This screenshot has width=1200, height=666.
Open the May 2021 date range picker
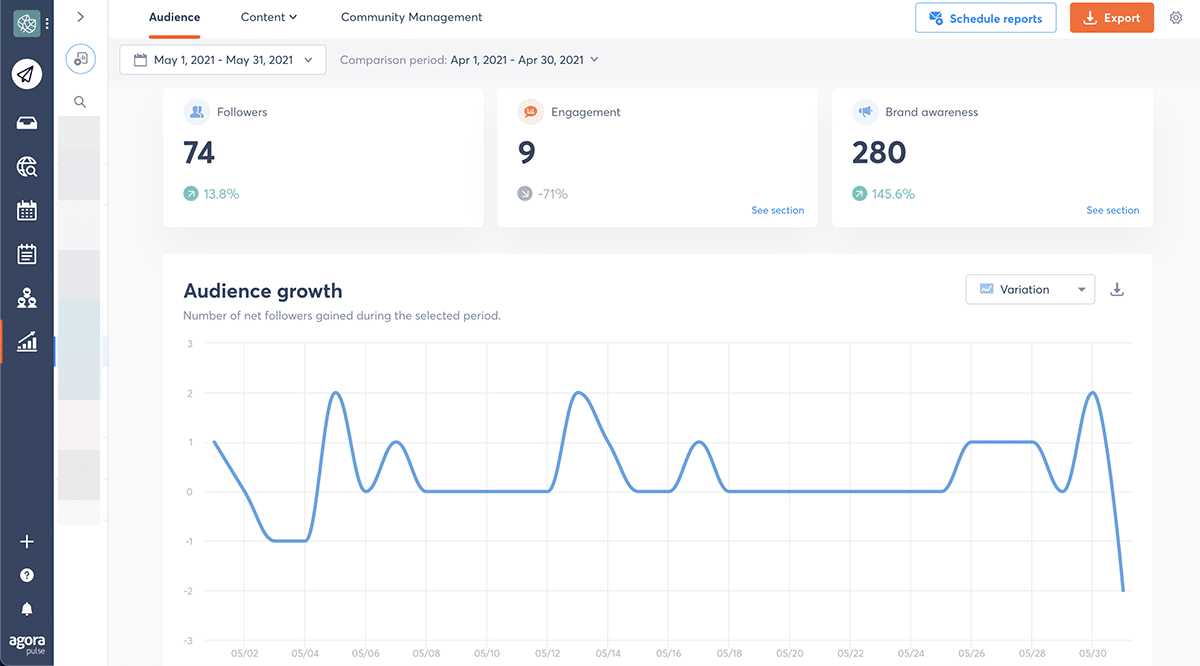click(x=222, y=60)
